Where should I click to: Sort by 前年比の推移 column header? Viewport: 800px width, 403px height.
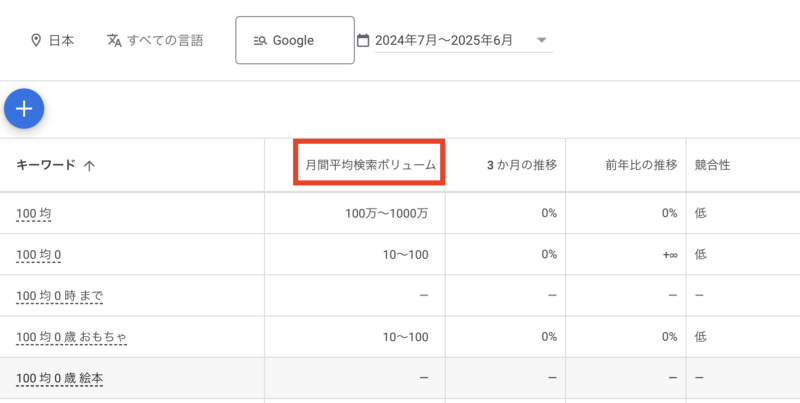coord(641,165)
